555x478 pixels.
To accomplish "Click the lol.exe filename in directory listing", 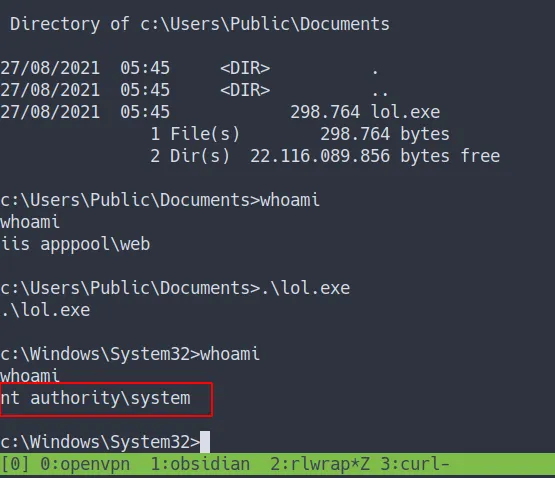I will point(406,112).
